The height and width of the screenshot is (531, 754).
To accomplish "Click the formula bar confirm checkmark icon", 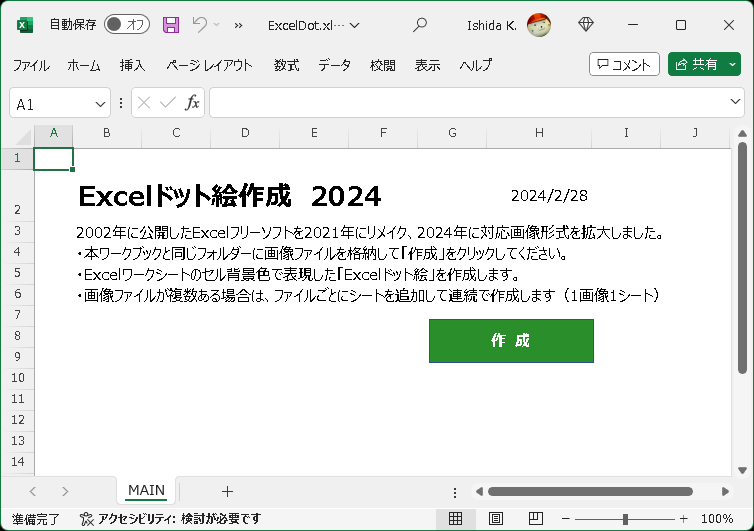I will click(x=168, y=103).
